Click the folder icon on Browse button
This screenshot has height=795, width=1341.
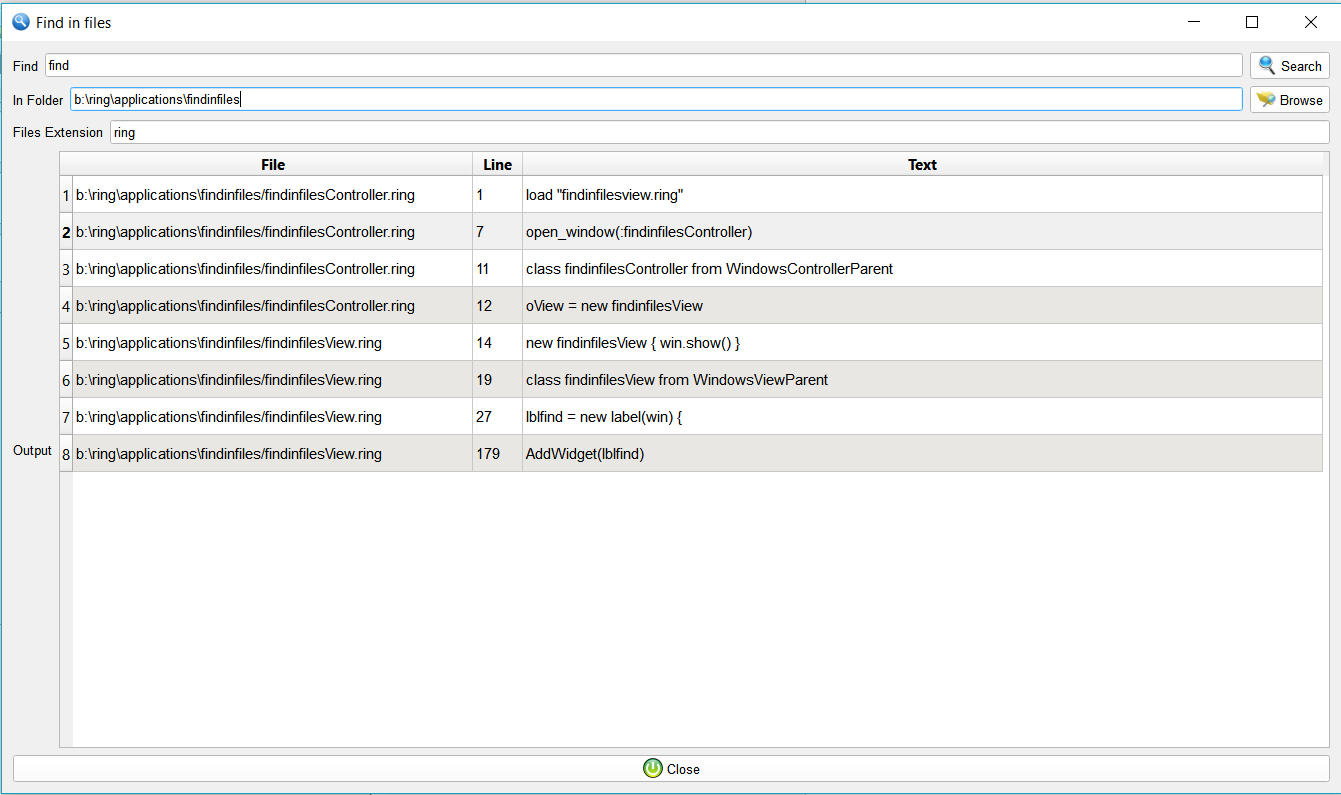click(x=1266, y=100)
